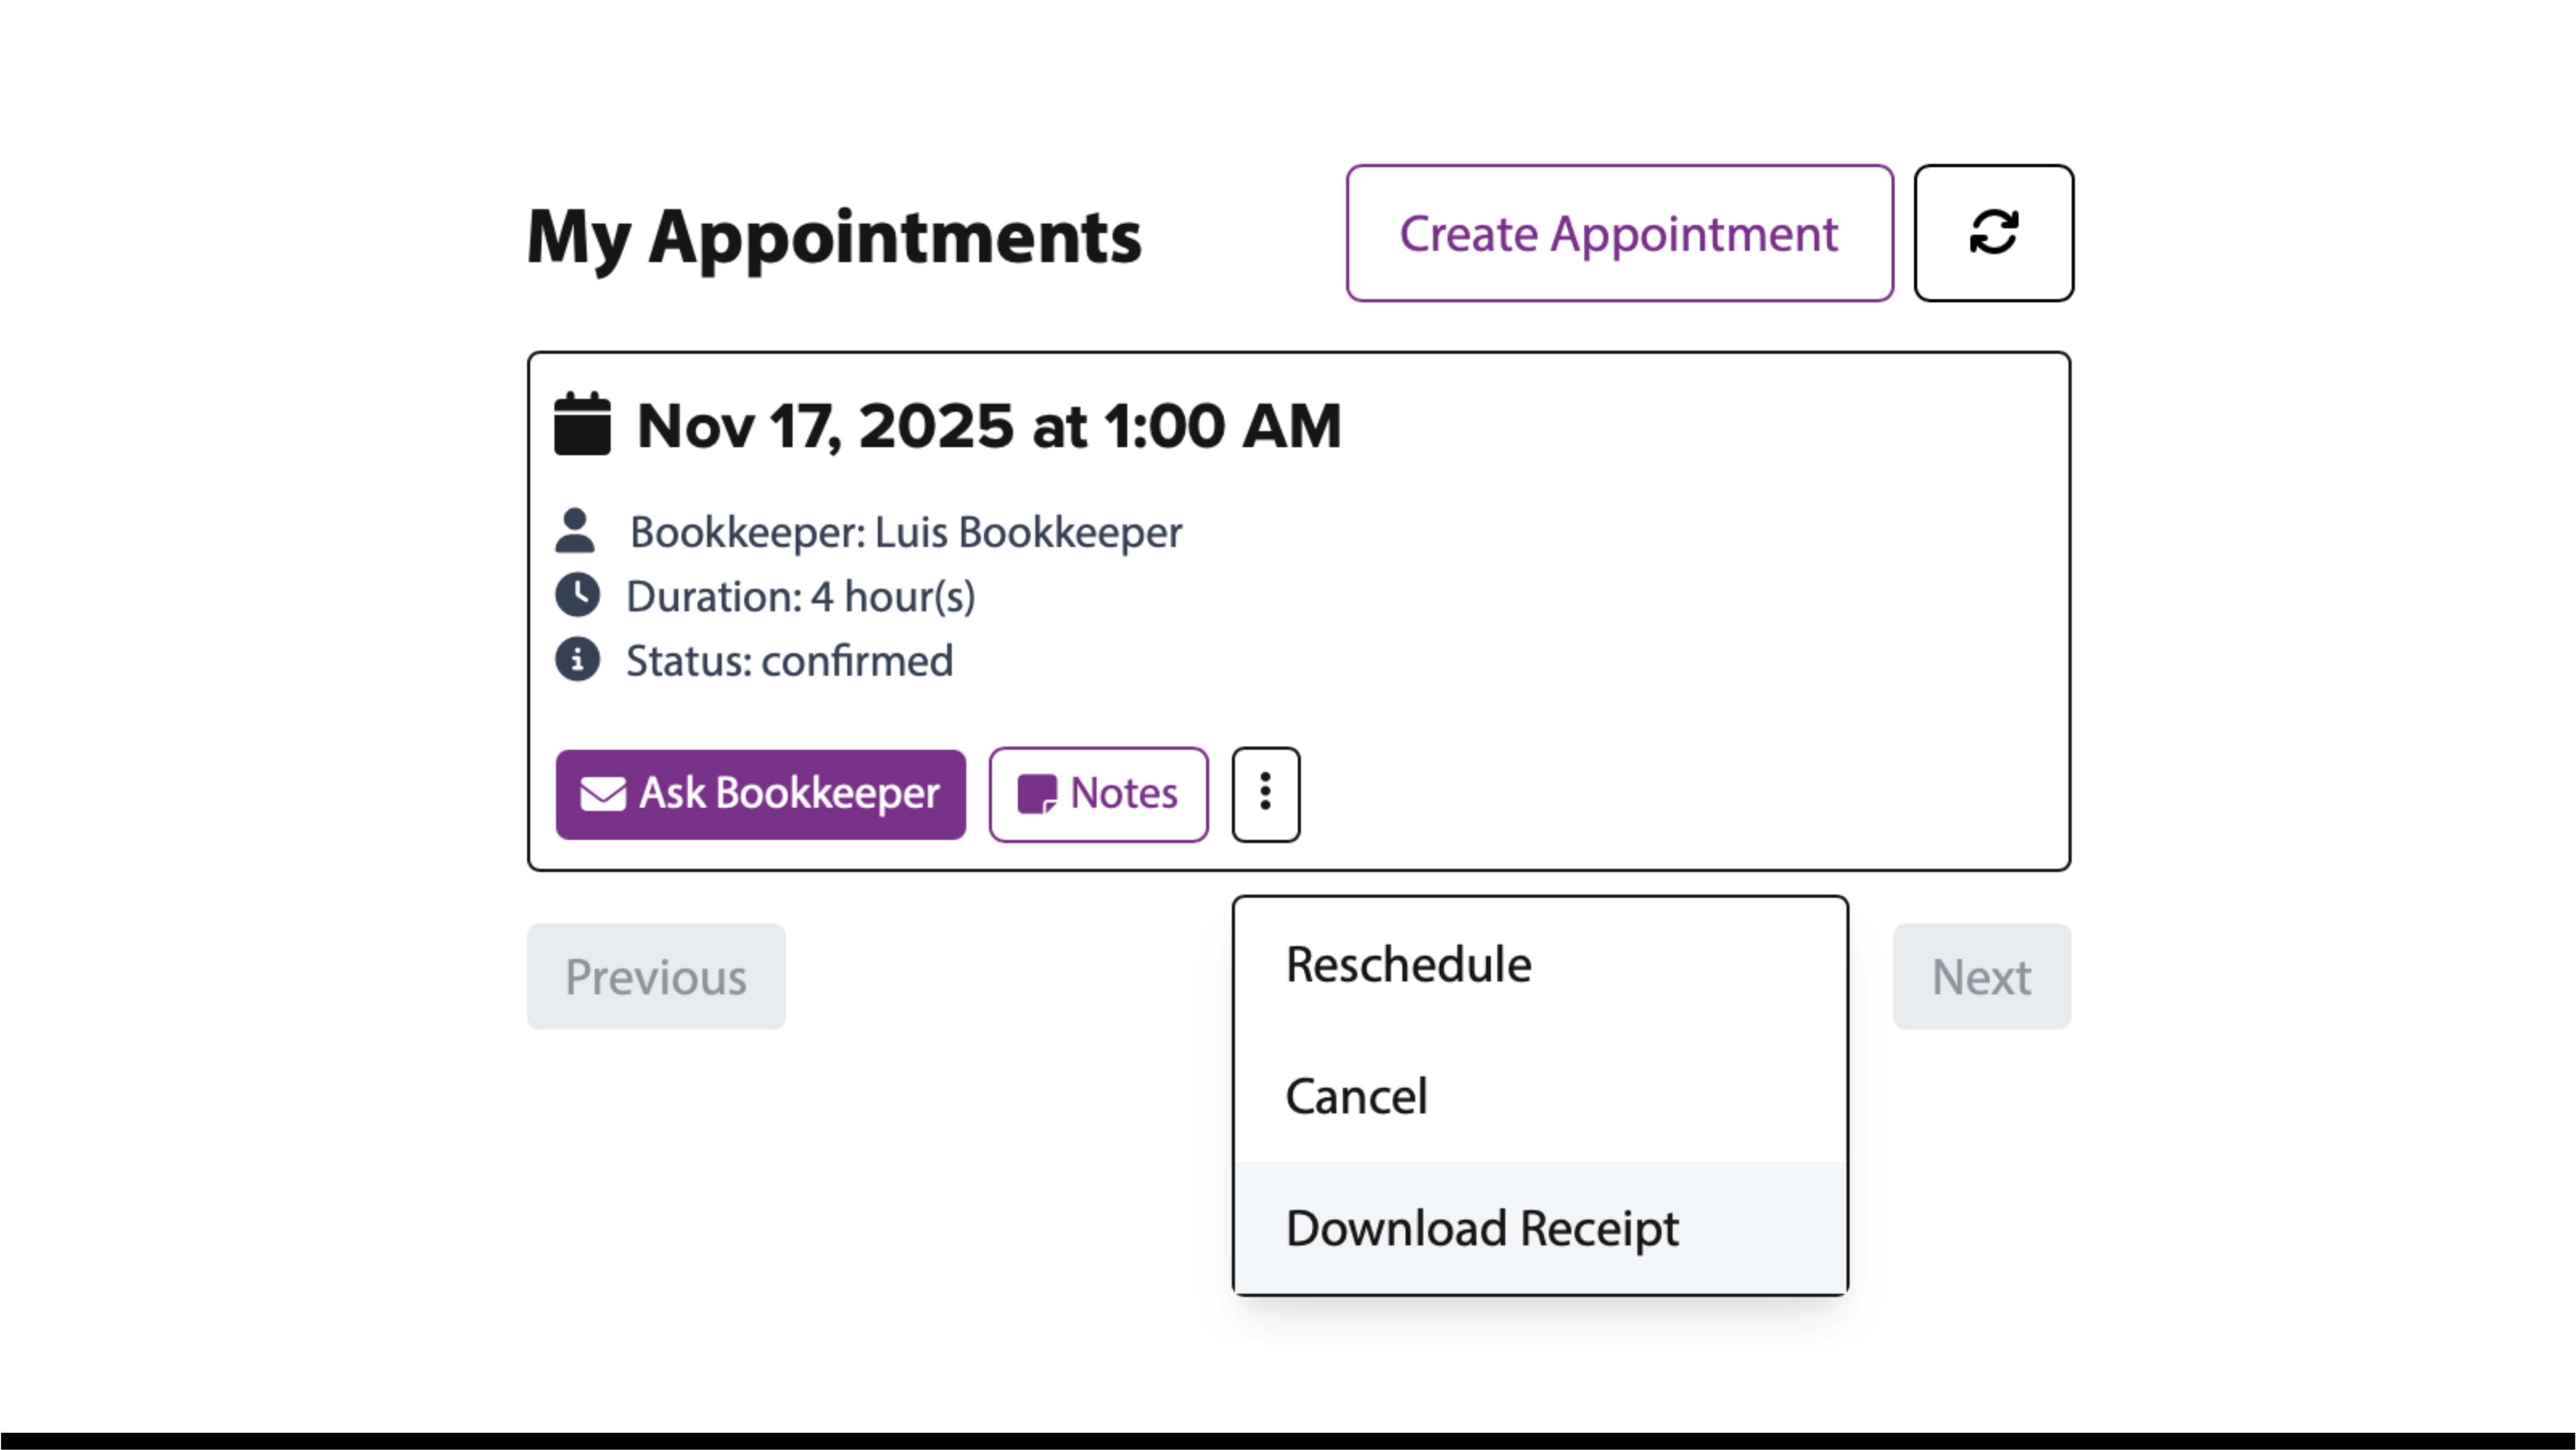Click the Bookkeeper: Luis Bookkeeper line
This screenshot has height=1450, width=2576.
(906, 531)
